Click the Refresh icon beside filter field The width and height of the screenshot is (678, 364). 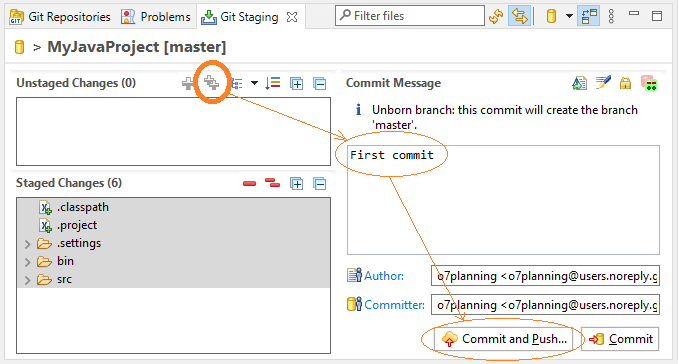pyautogui.click(x=496, y=16)
